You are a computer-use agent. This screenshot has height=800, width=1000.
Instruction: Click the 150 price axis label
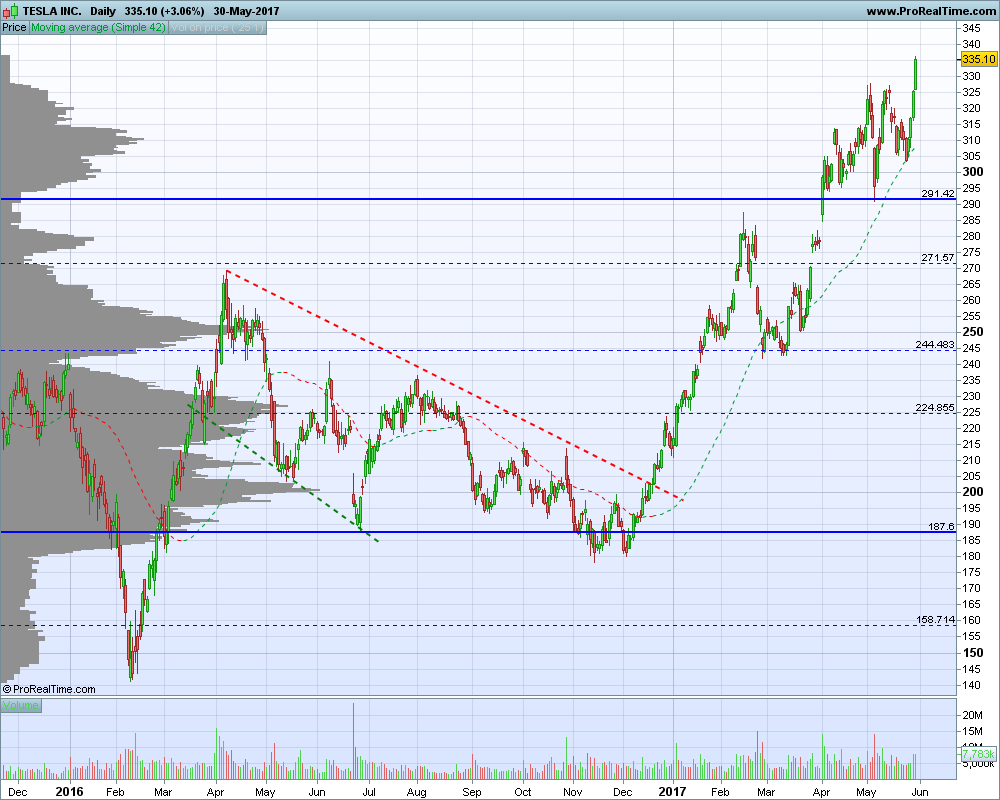click(973, 653)
